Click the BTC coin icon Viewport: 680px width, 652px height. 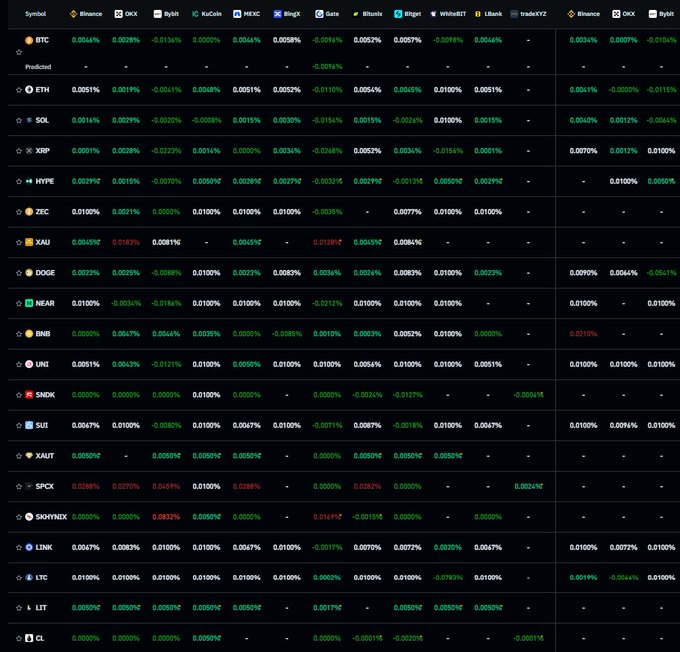pyautogui.click(x=29, y=40)
